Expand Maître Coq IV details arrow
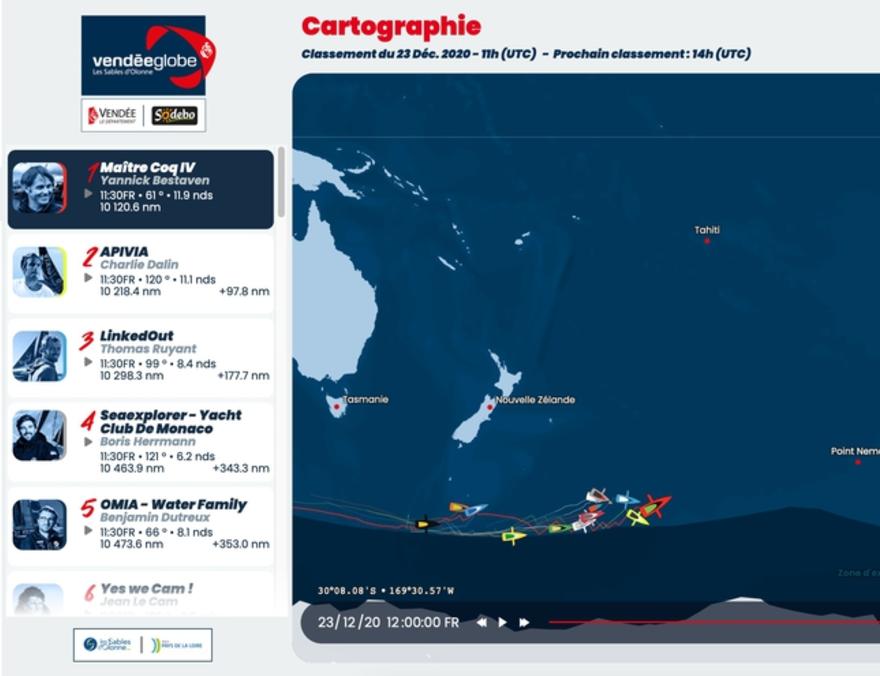Screen dimensions: 880x676 (88, 194)
